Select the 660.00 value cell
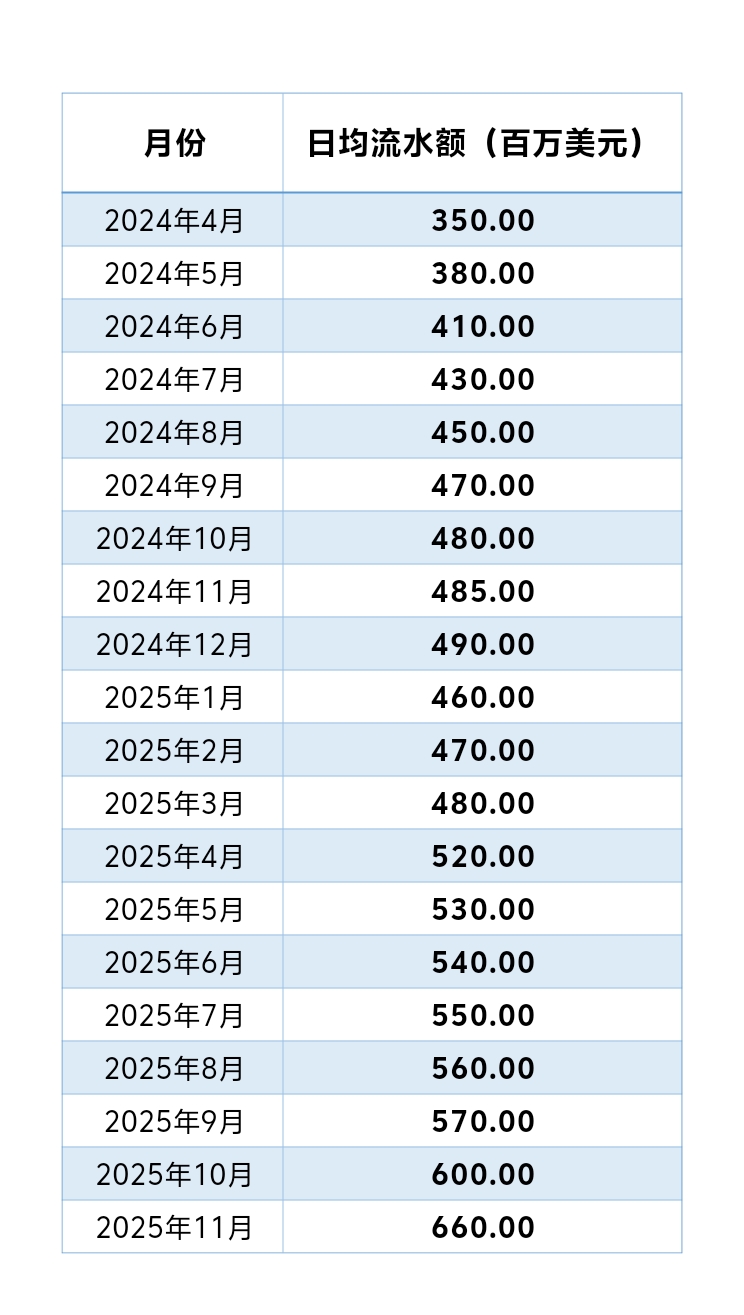 click(x=482, y=1227)
